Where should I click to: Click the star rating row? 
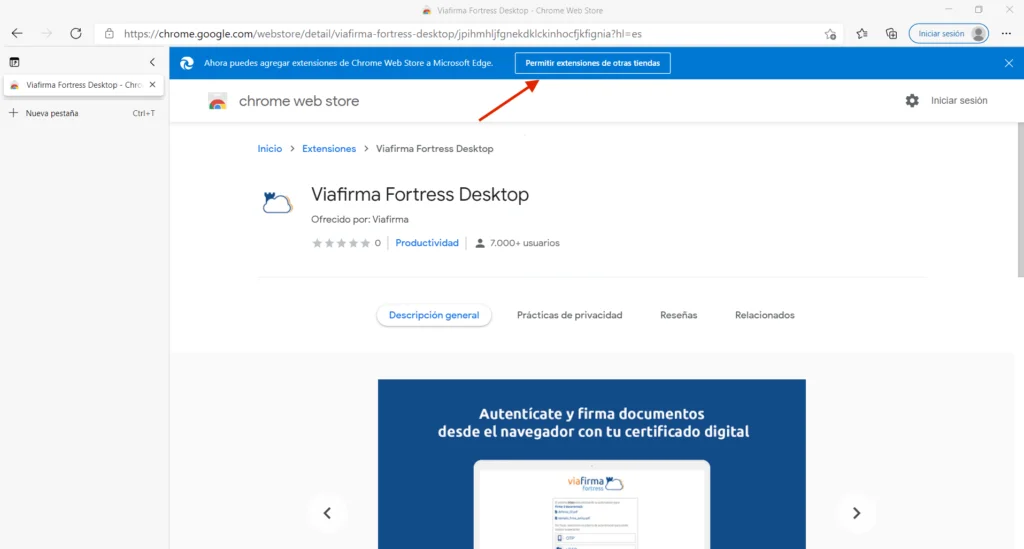point(341,243)
